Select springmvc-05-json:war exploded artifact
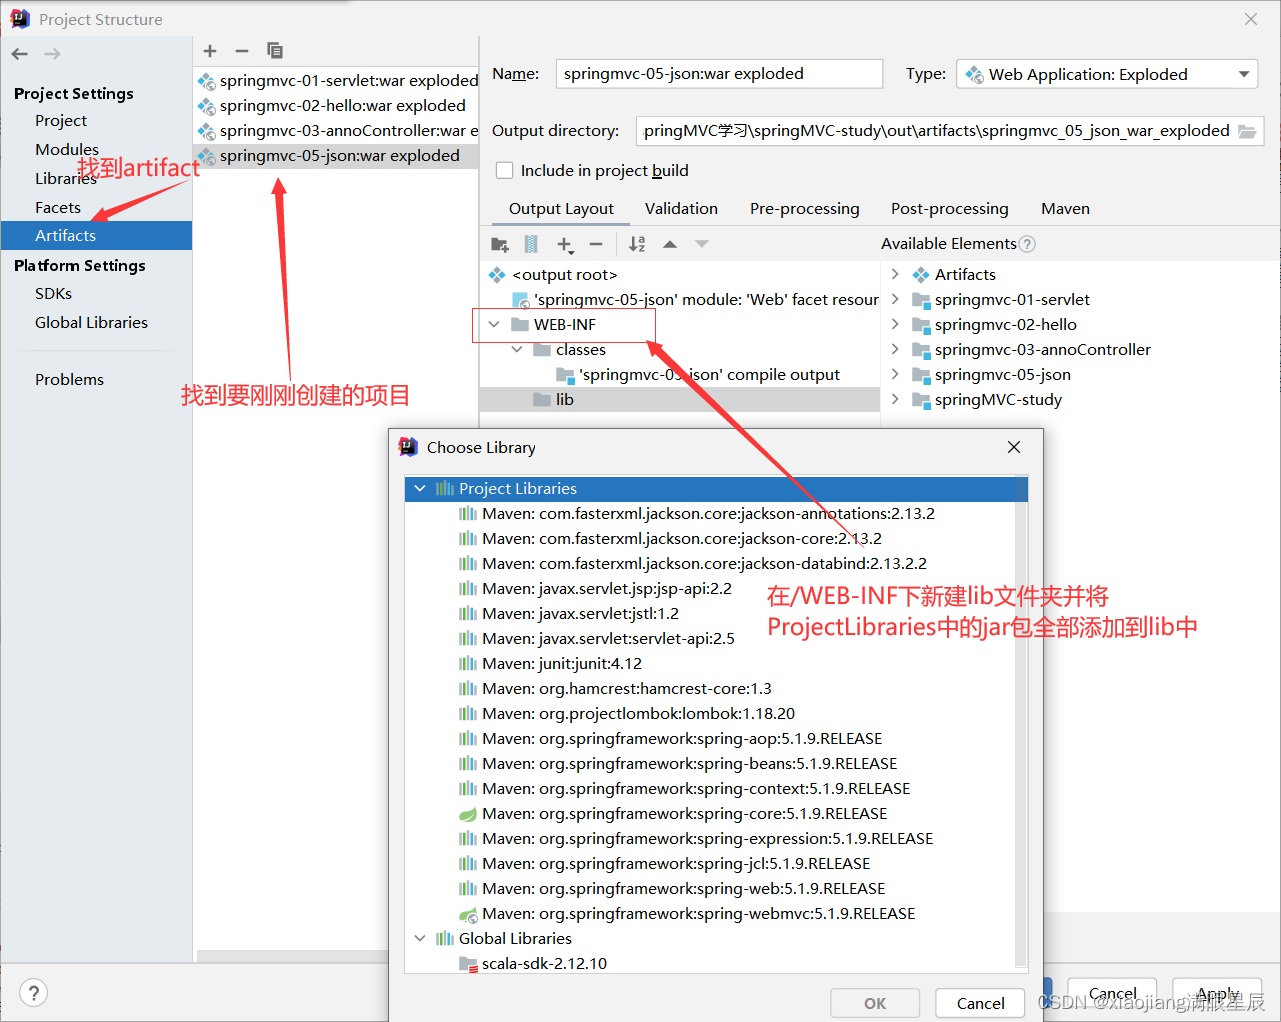 (x=336, y=155)
